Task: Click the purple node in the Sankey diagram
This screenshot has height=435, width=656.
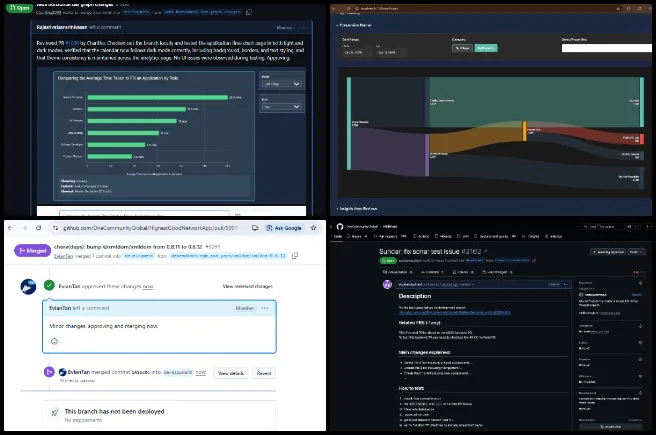Action: coord(427,155)
